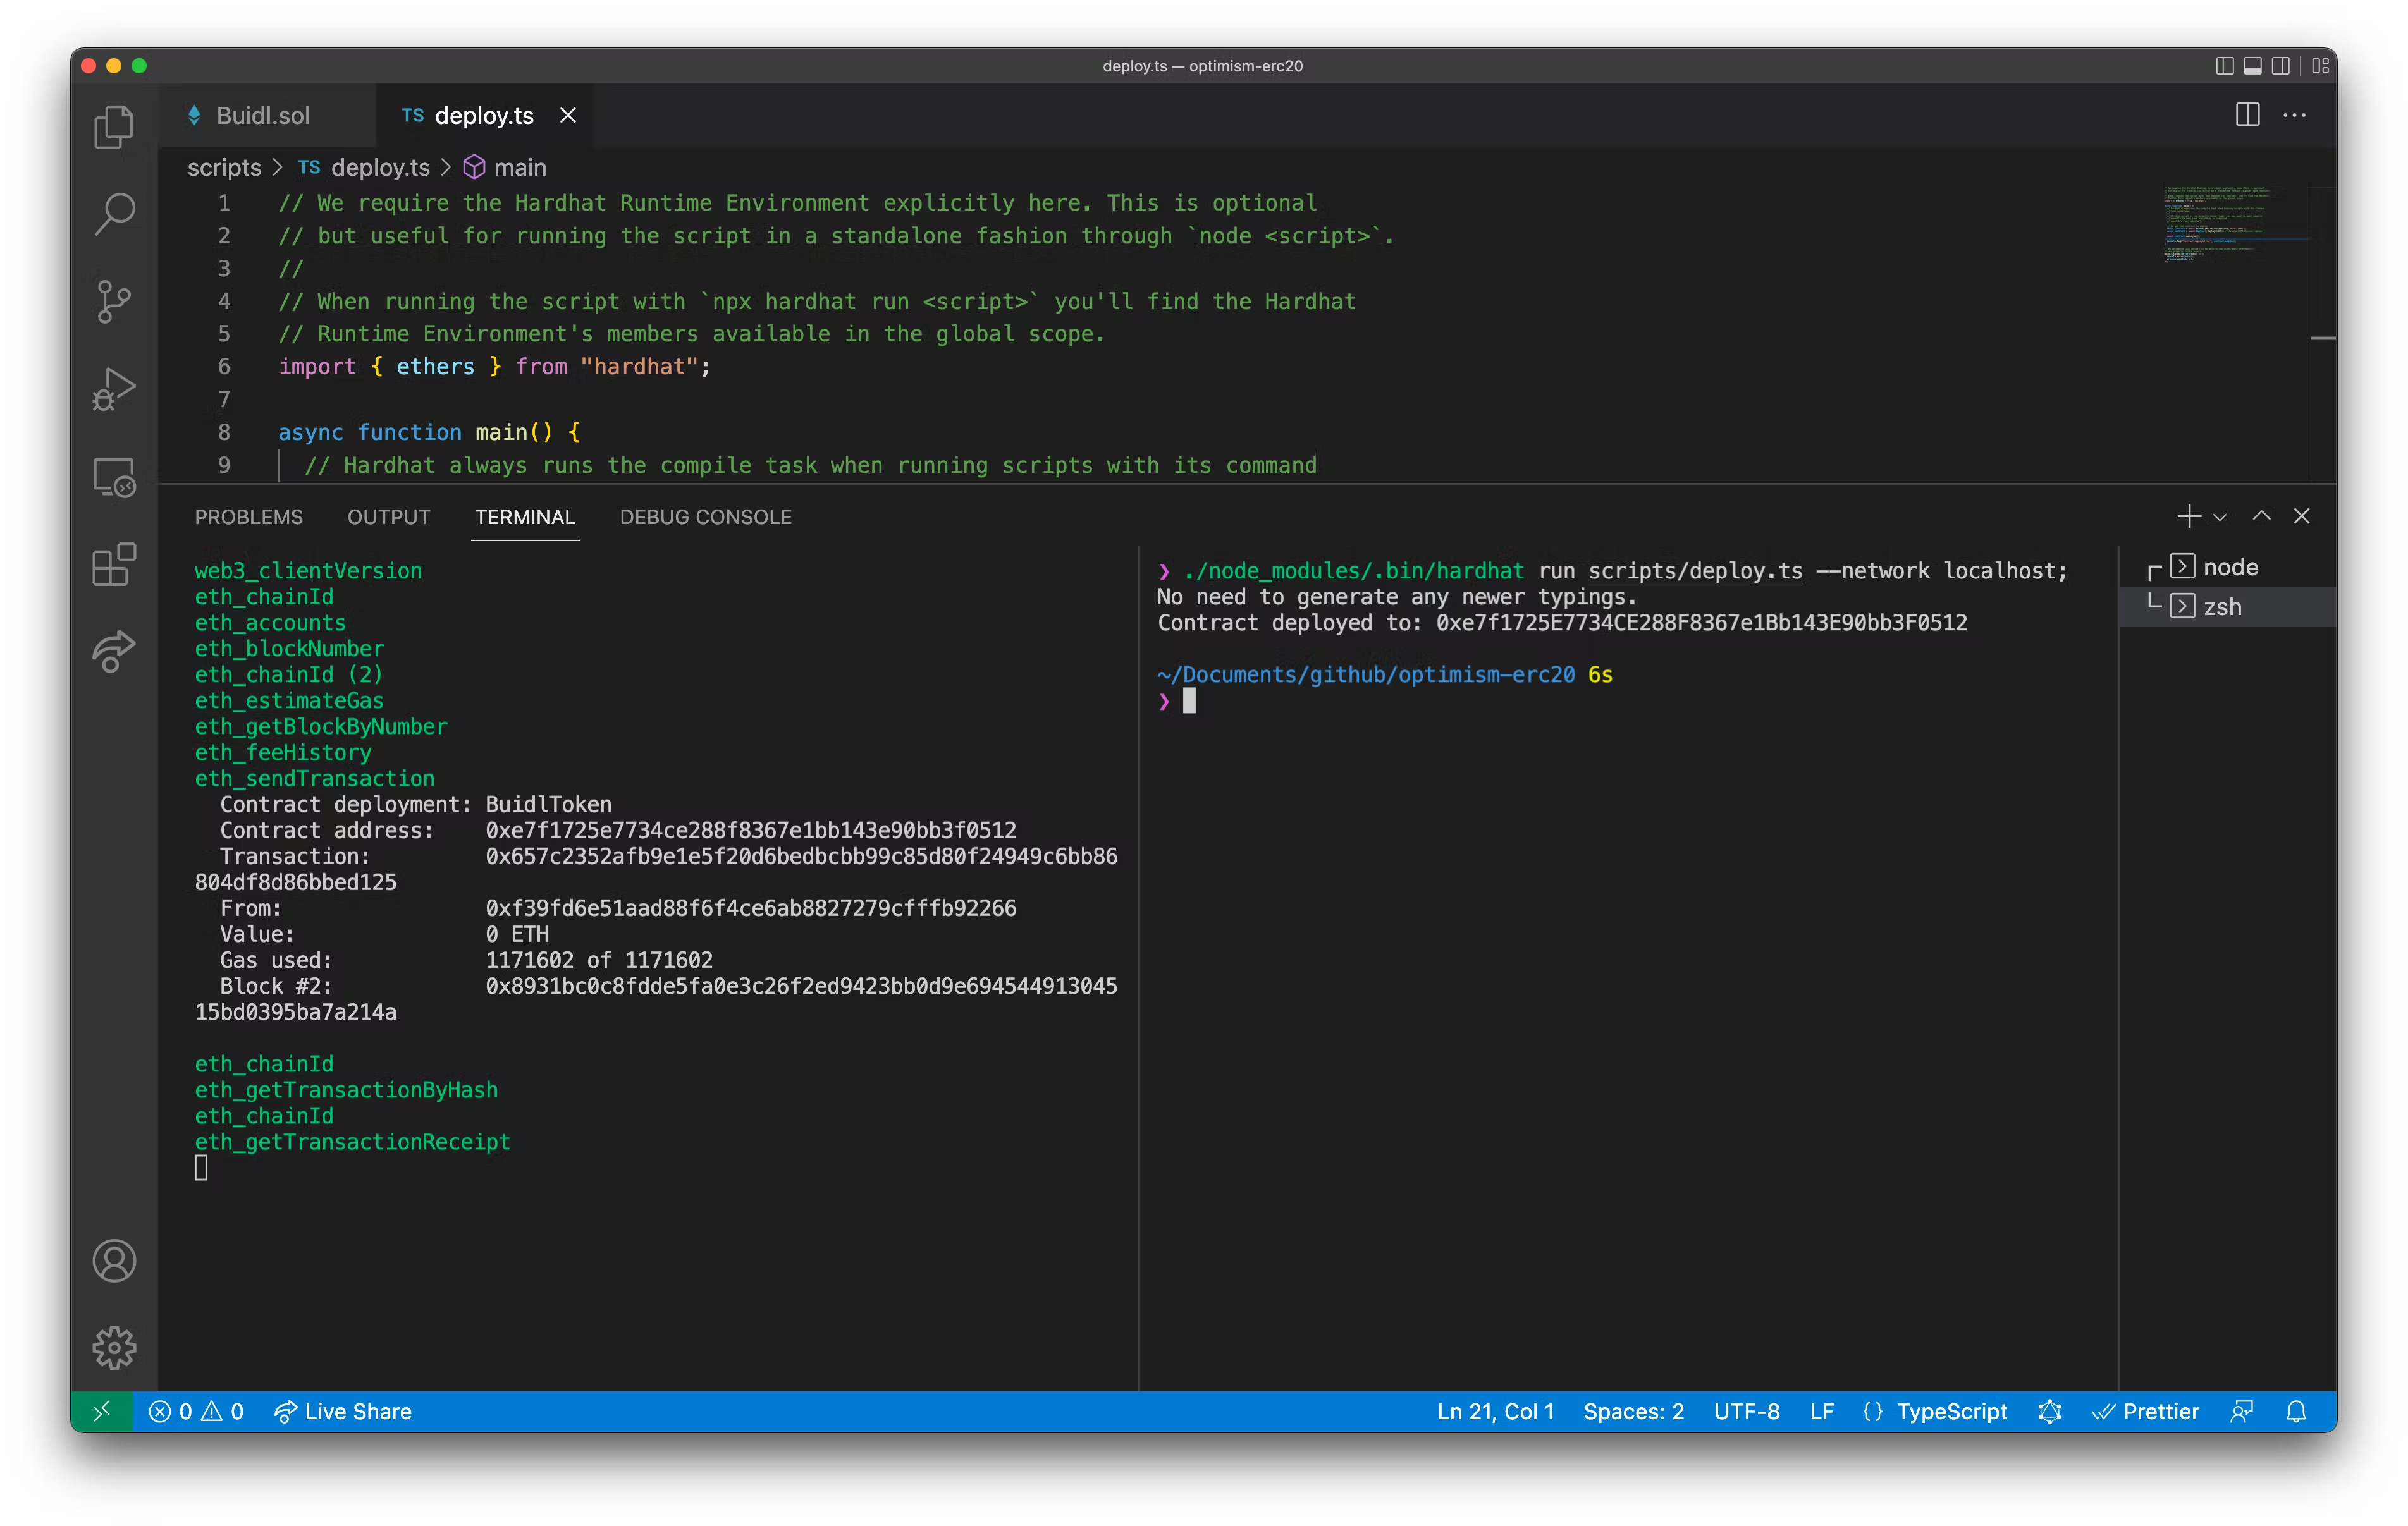This screenshot has width=2408, height=1526.
Task: Click the ~/Documents/github/optimism-erc20 path in terminal
Action: pyautogui.click(x=1366, y=675)
